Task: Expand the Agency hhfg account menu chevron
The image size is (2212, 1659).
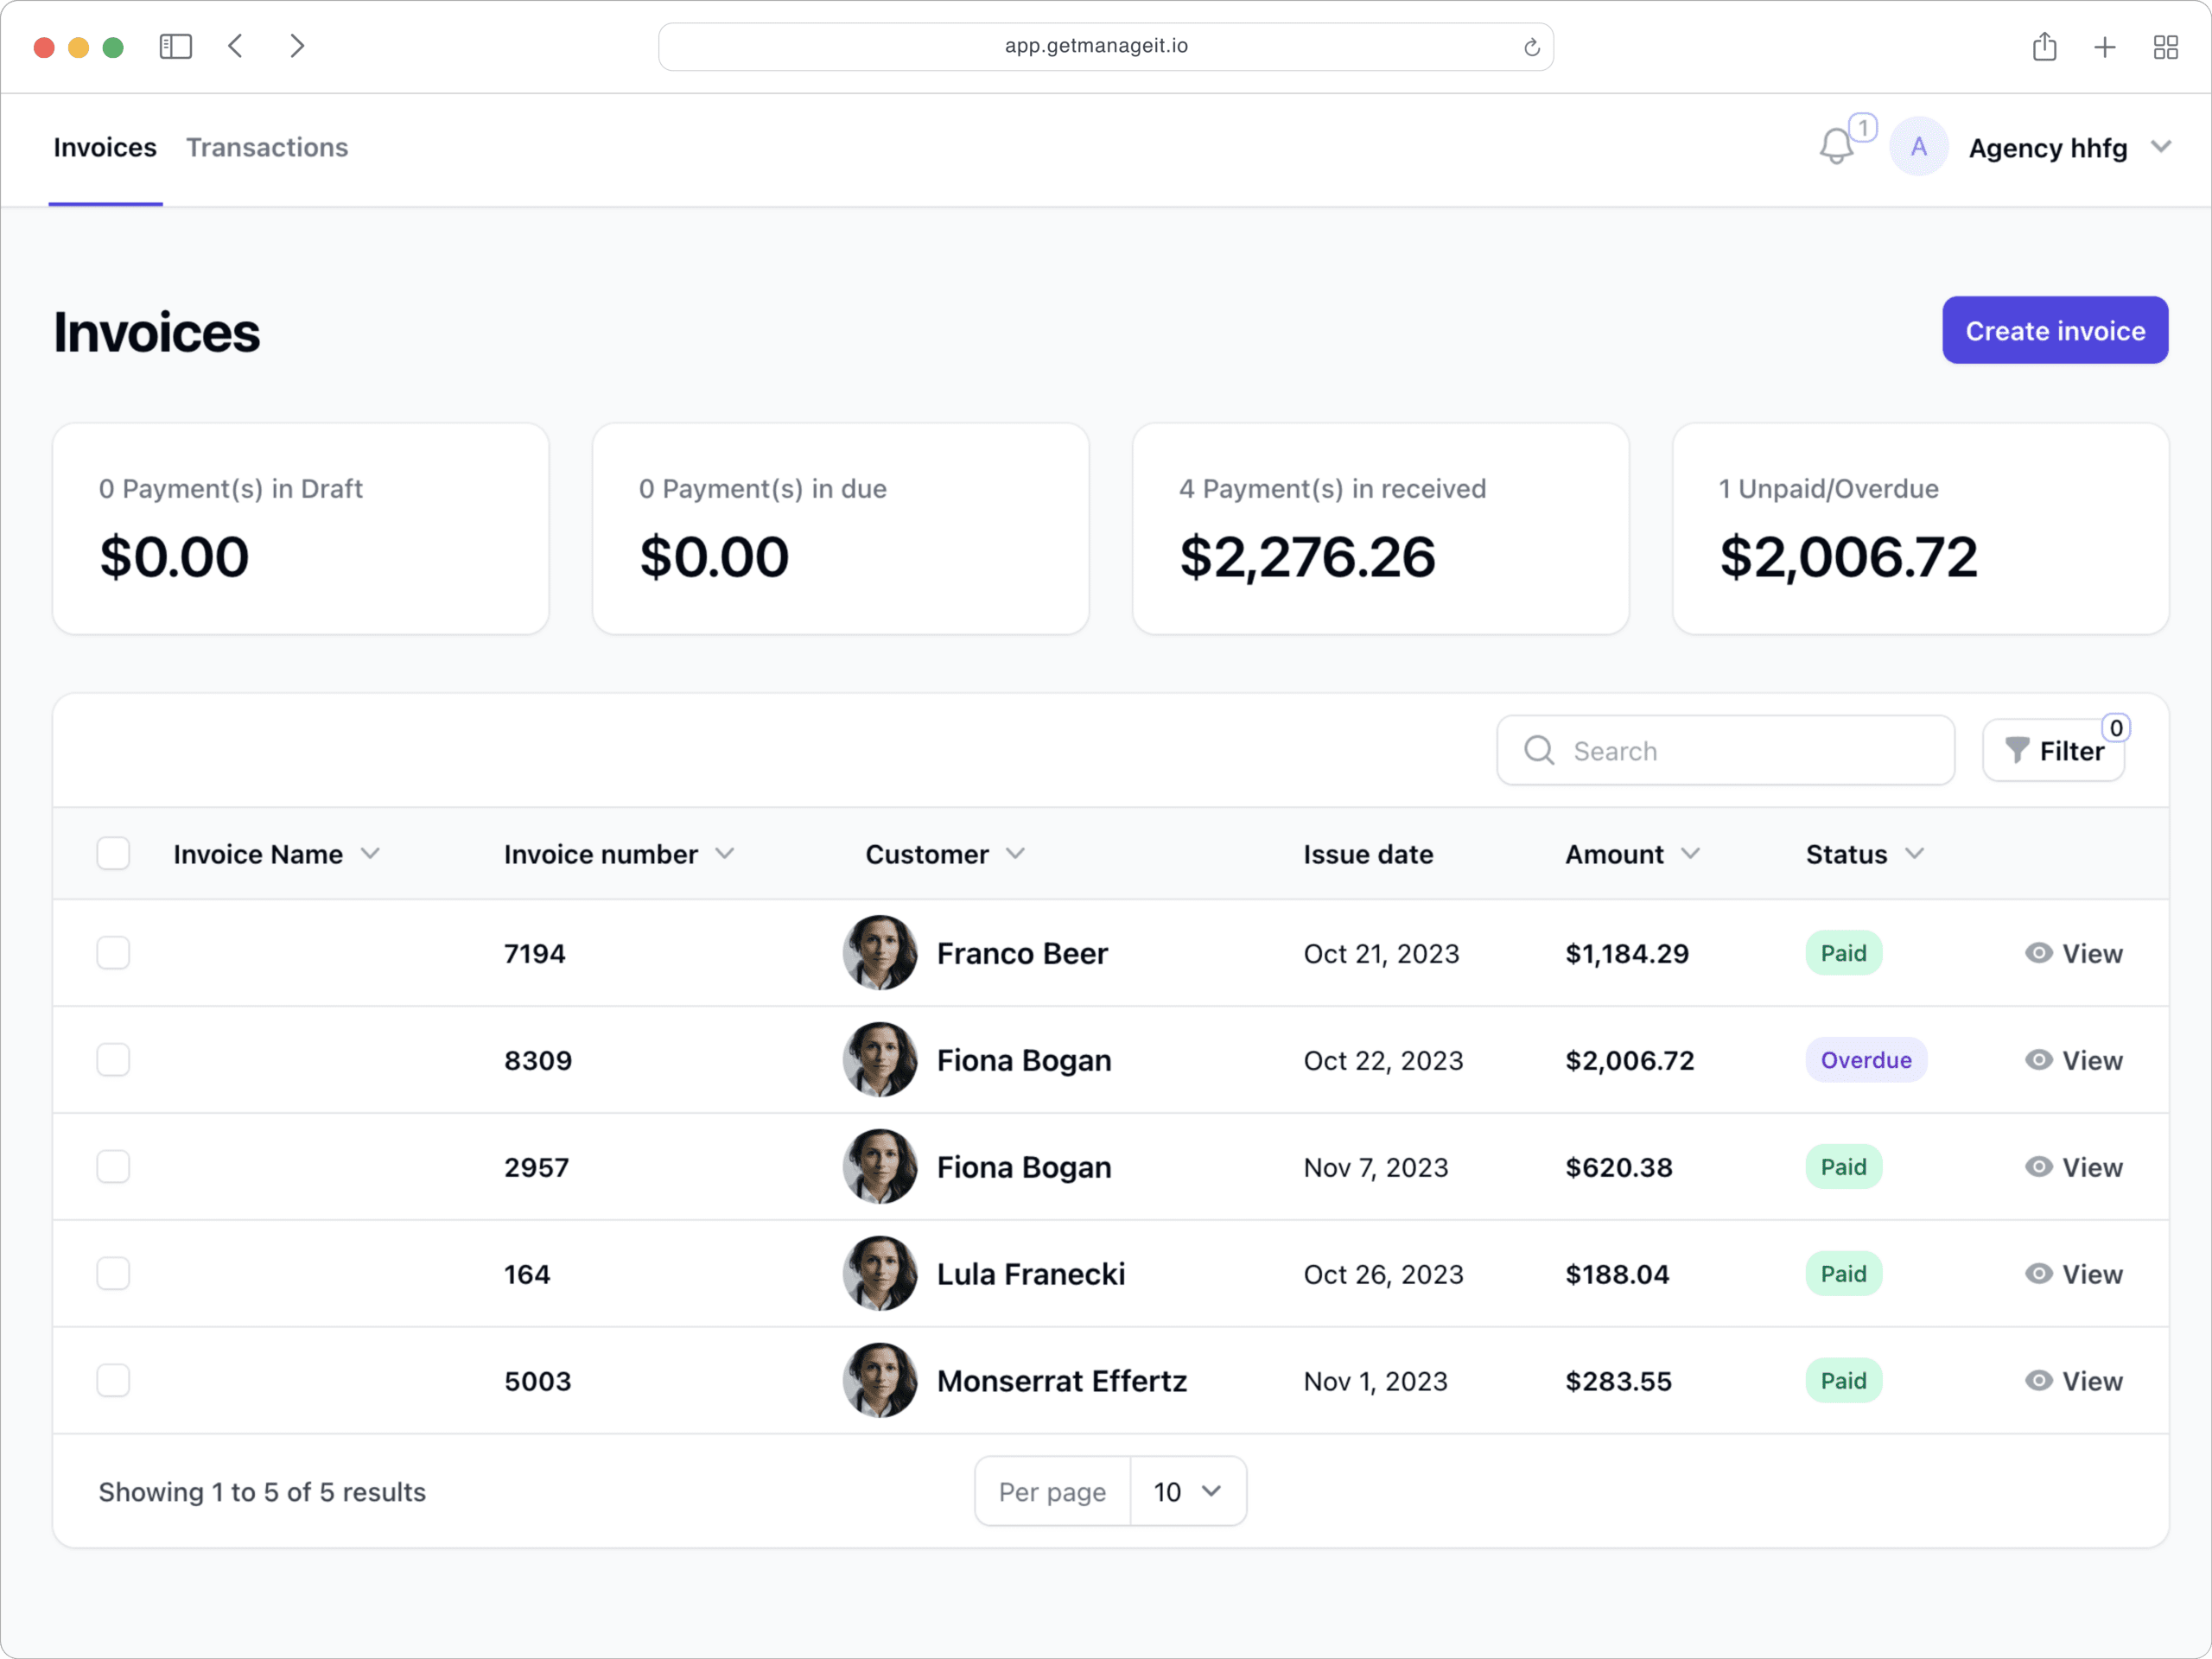Action: tap(2161, 147)
